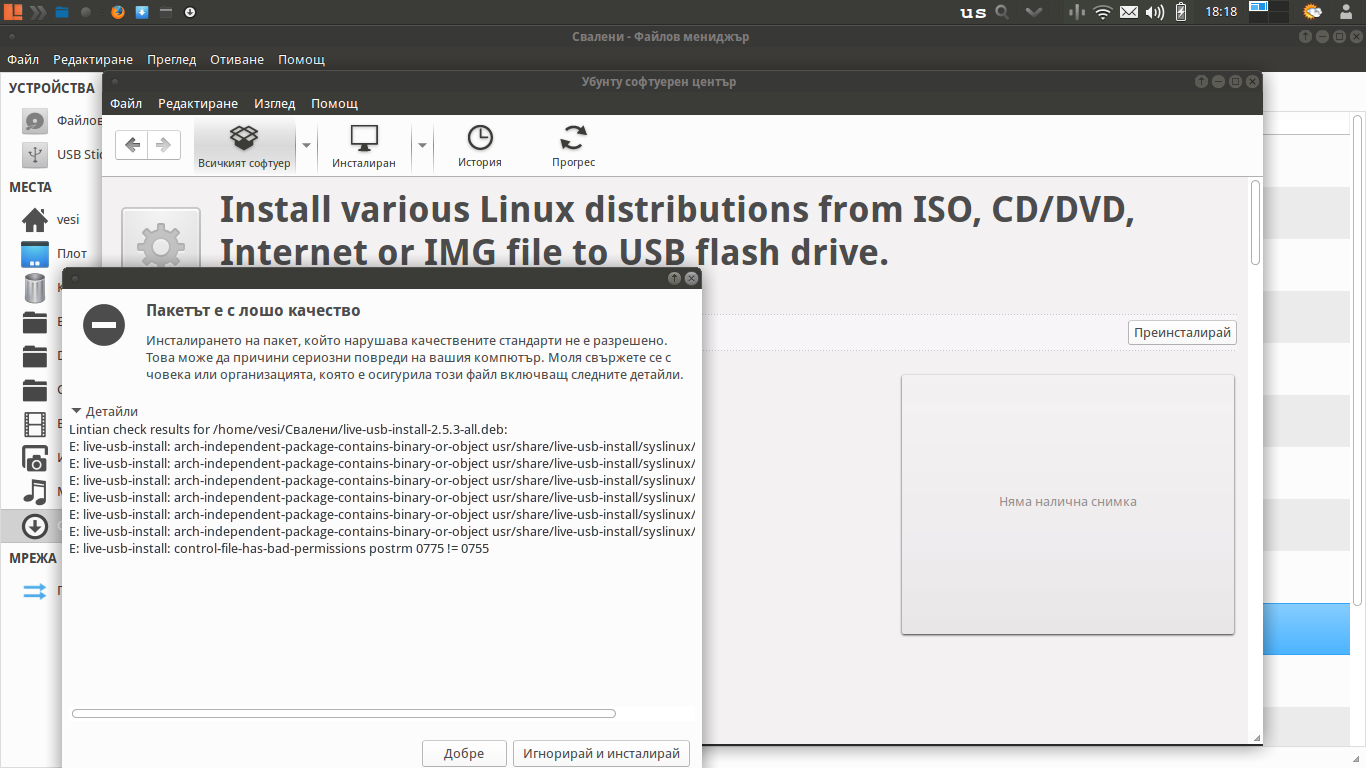The width and height of the screenshot is (1366, 768).
Task: Open Отиване menu in the file manager
Action: pos(237,59)
